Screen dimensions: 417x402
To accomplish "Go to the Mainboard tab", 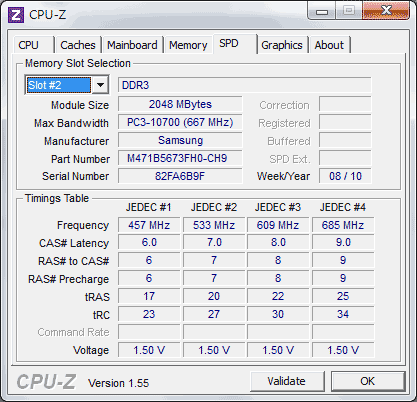I will 132,45.
